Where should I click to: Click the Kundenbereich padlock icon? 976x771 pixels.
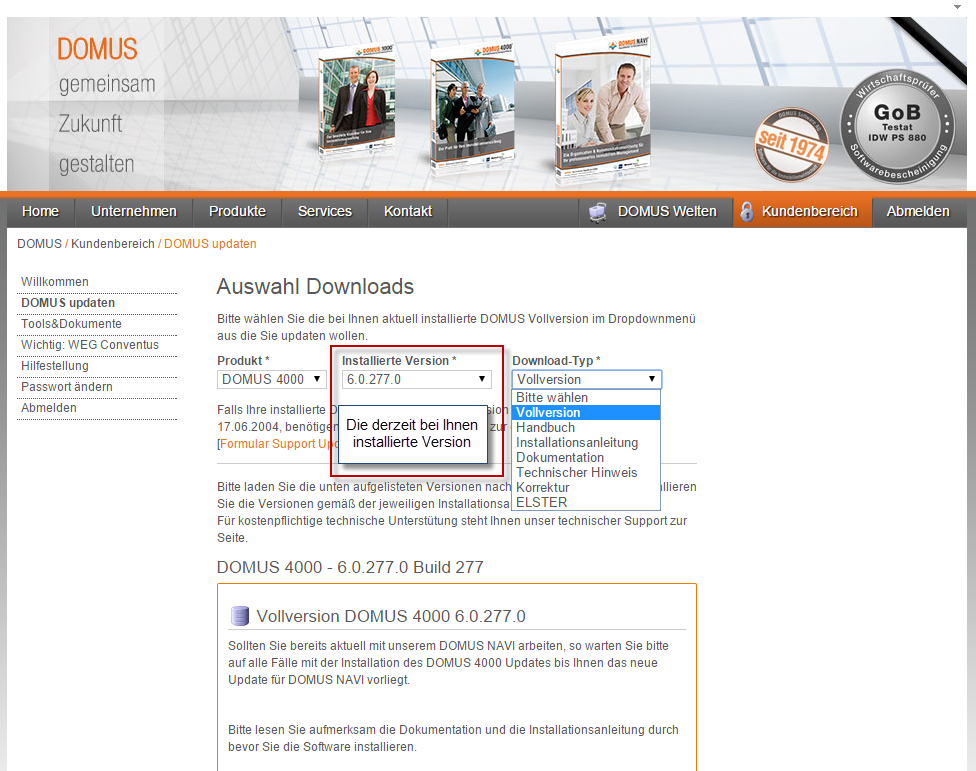(746, 212)
